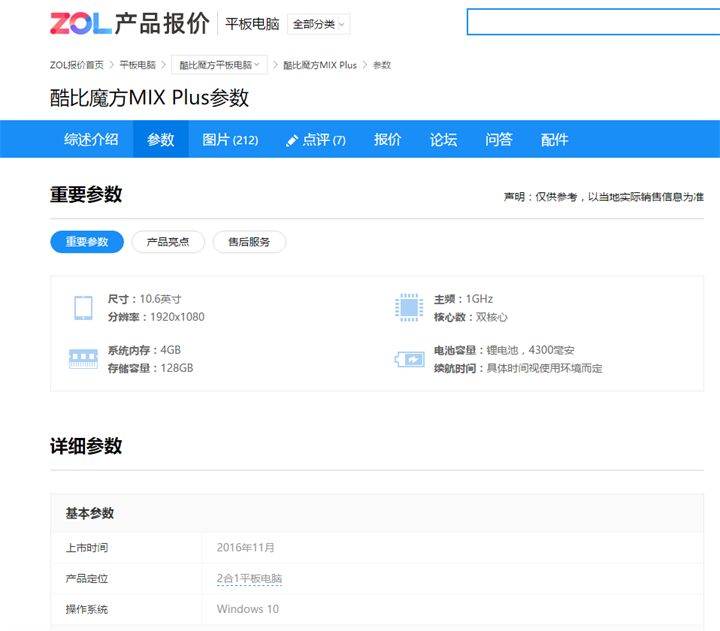The image size is (720, 631).
Task: Click the 产品定位 row label
Action: pyautogui.click(x=87, y=578)
